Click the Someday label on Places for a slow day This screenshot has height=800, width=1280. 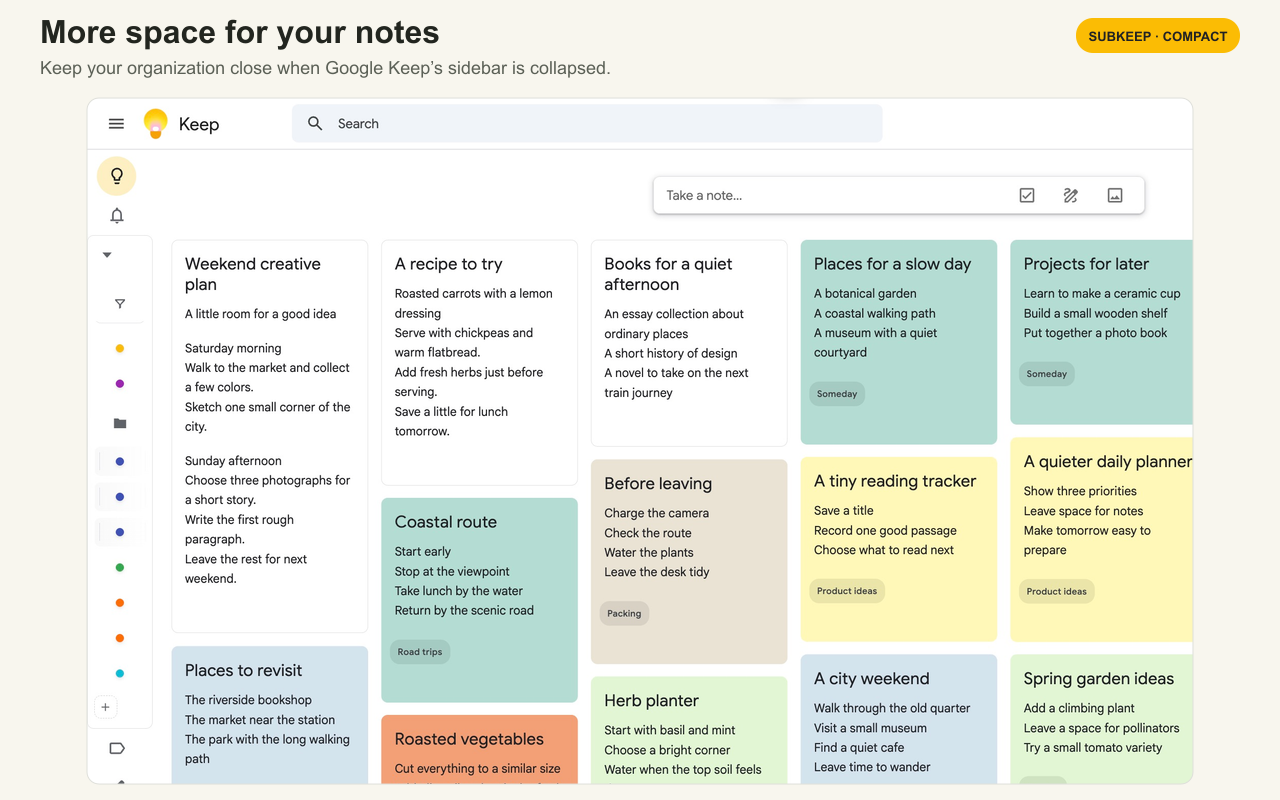coord(837,394)
